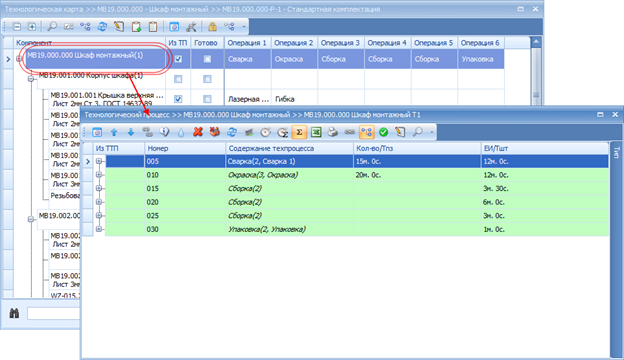
Task: Click the search input field beside binoculars
Action: coord(54,313)
